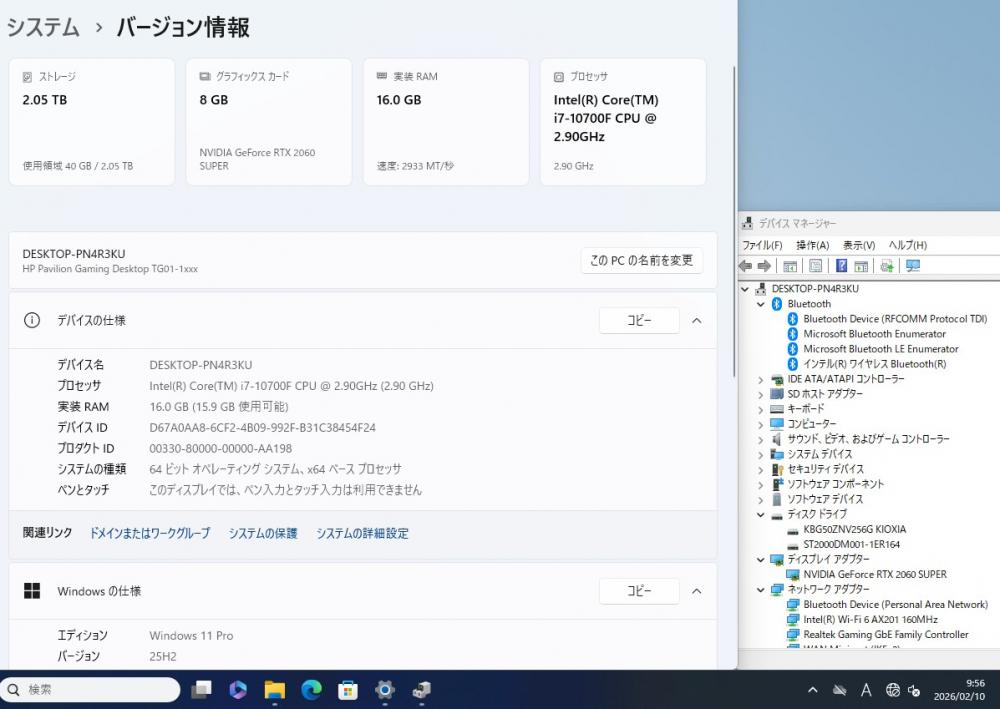The width and height of the screenshot is (1000, 709).
Task: Collapse the デバイスの仕様 section
Action: point(697,321)
